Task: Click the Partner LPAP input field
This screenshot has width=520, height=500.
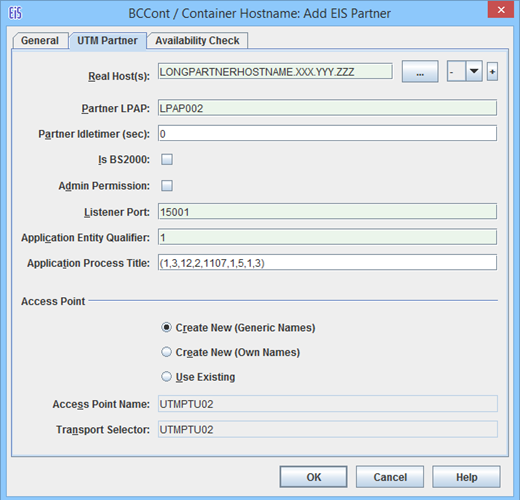Action: pyautogui.click(x=327, y=108)
